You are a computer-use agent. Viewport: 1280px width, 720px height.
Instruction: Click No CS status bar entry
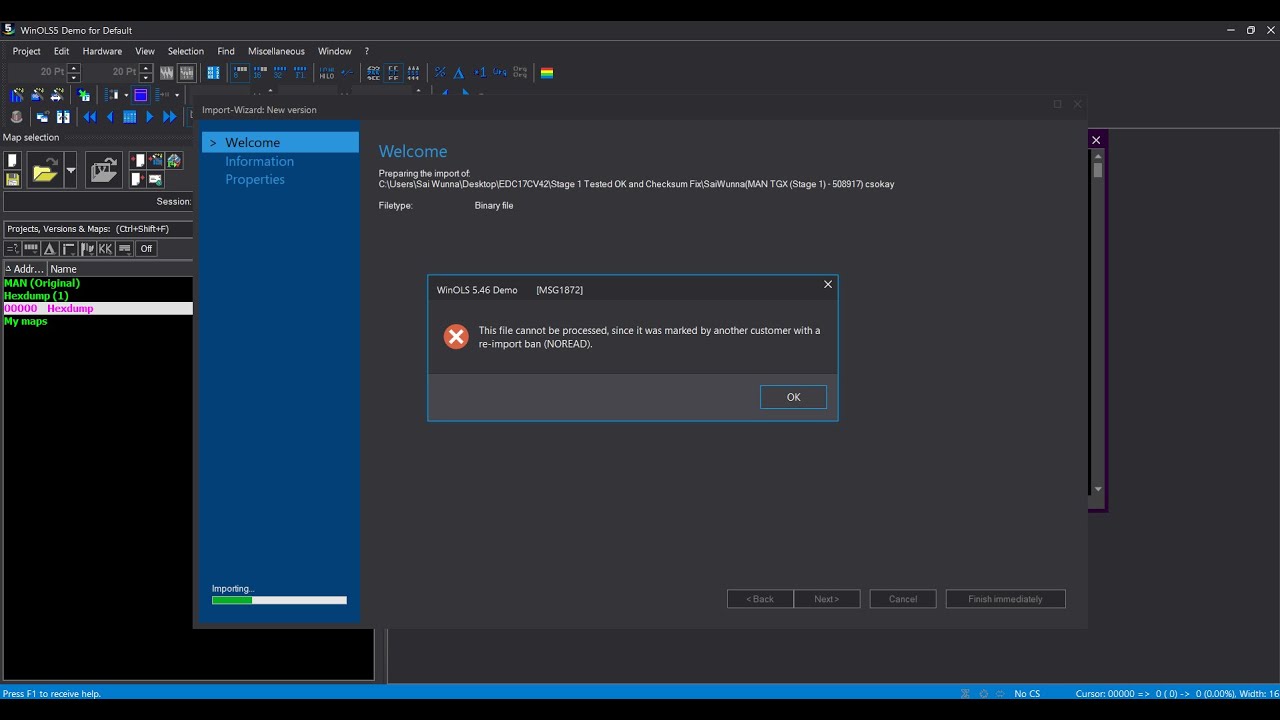tap(1027, 694)
